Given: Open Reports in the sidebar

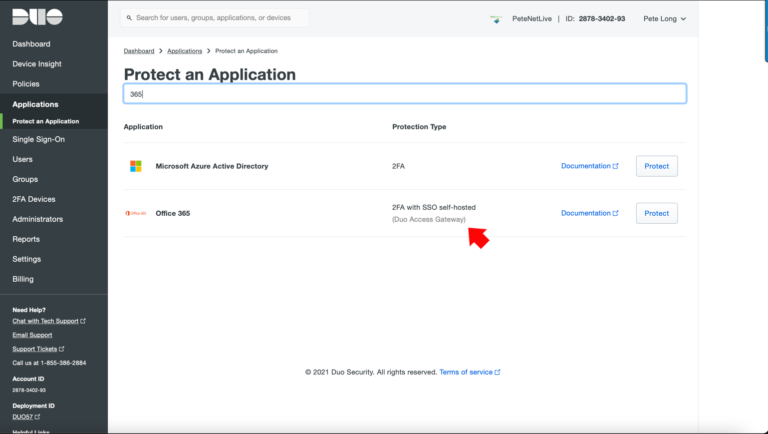Looking at the screenshot, I should coord(26,239).
